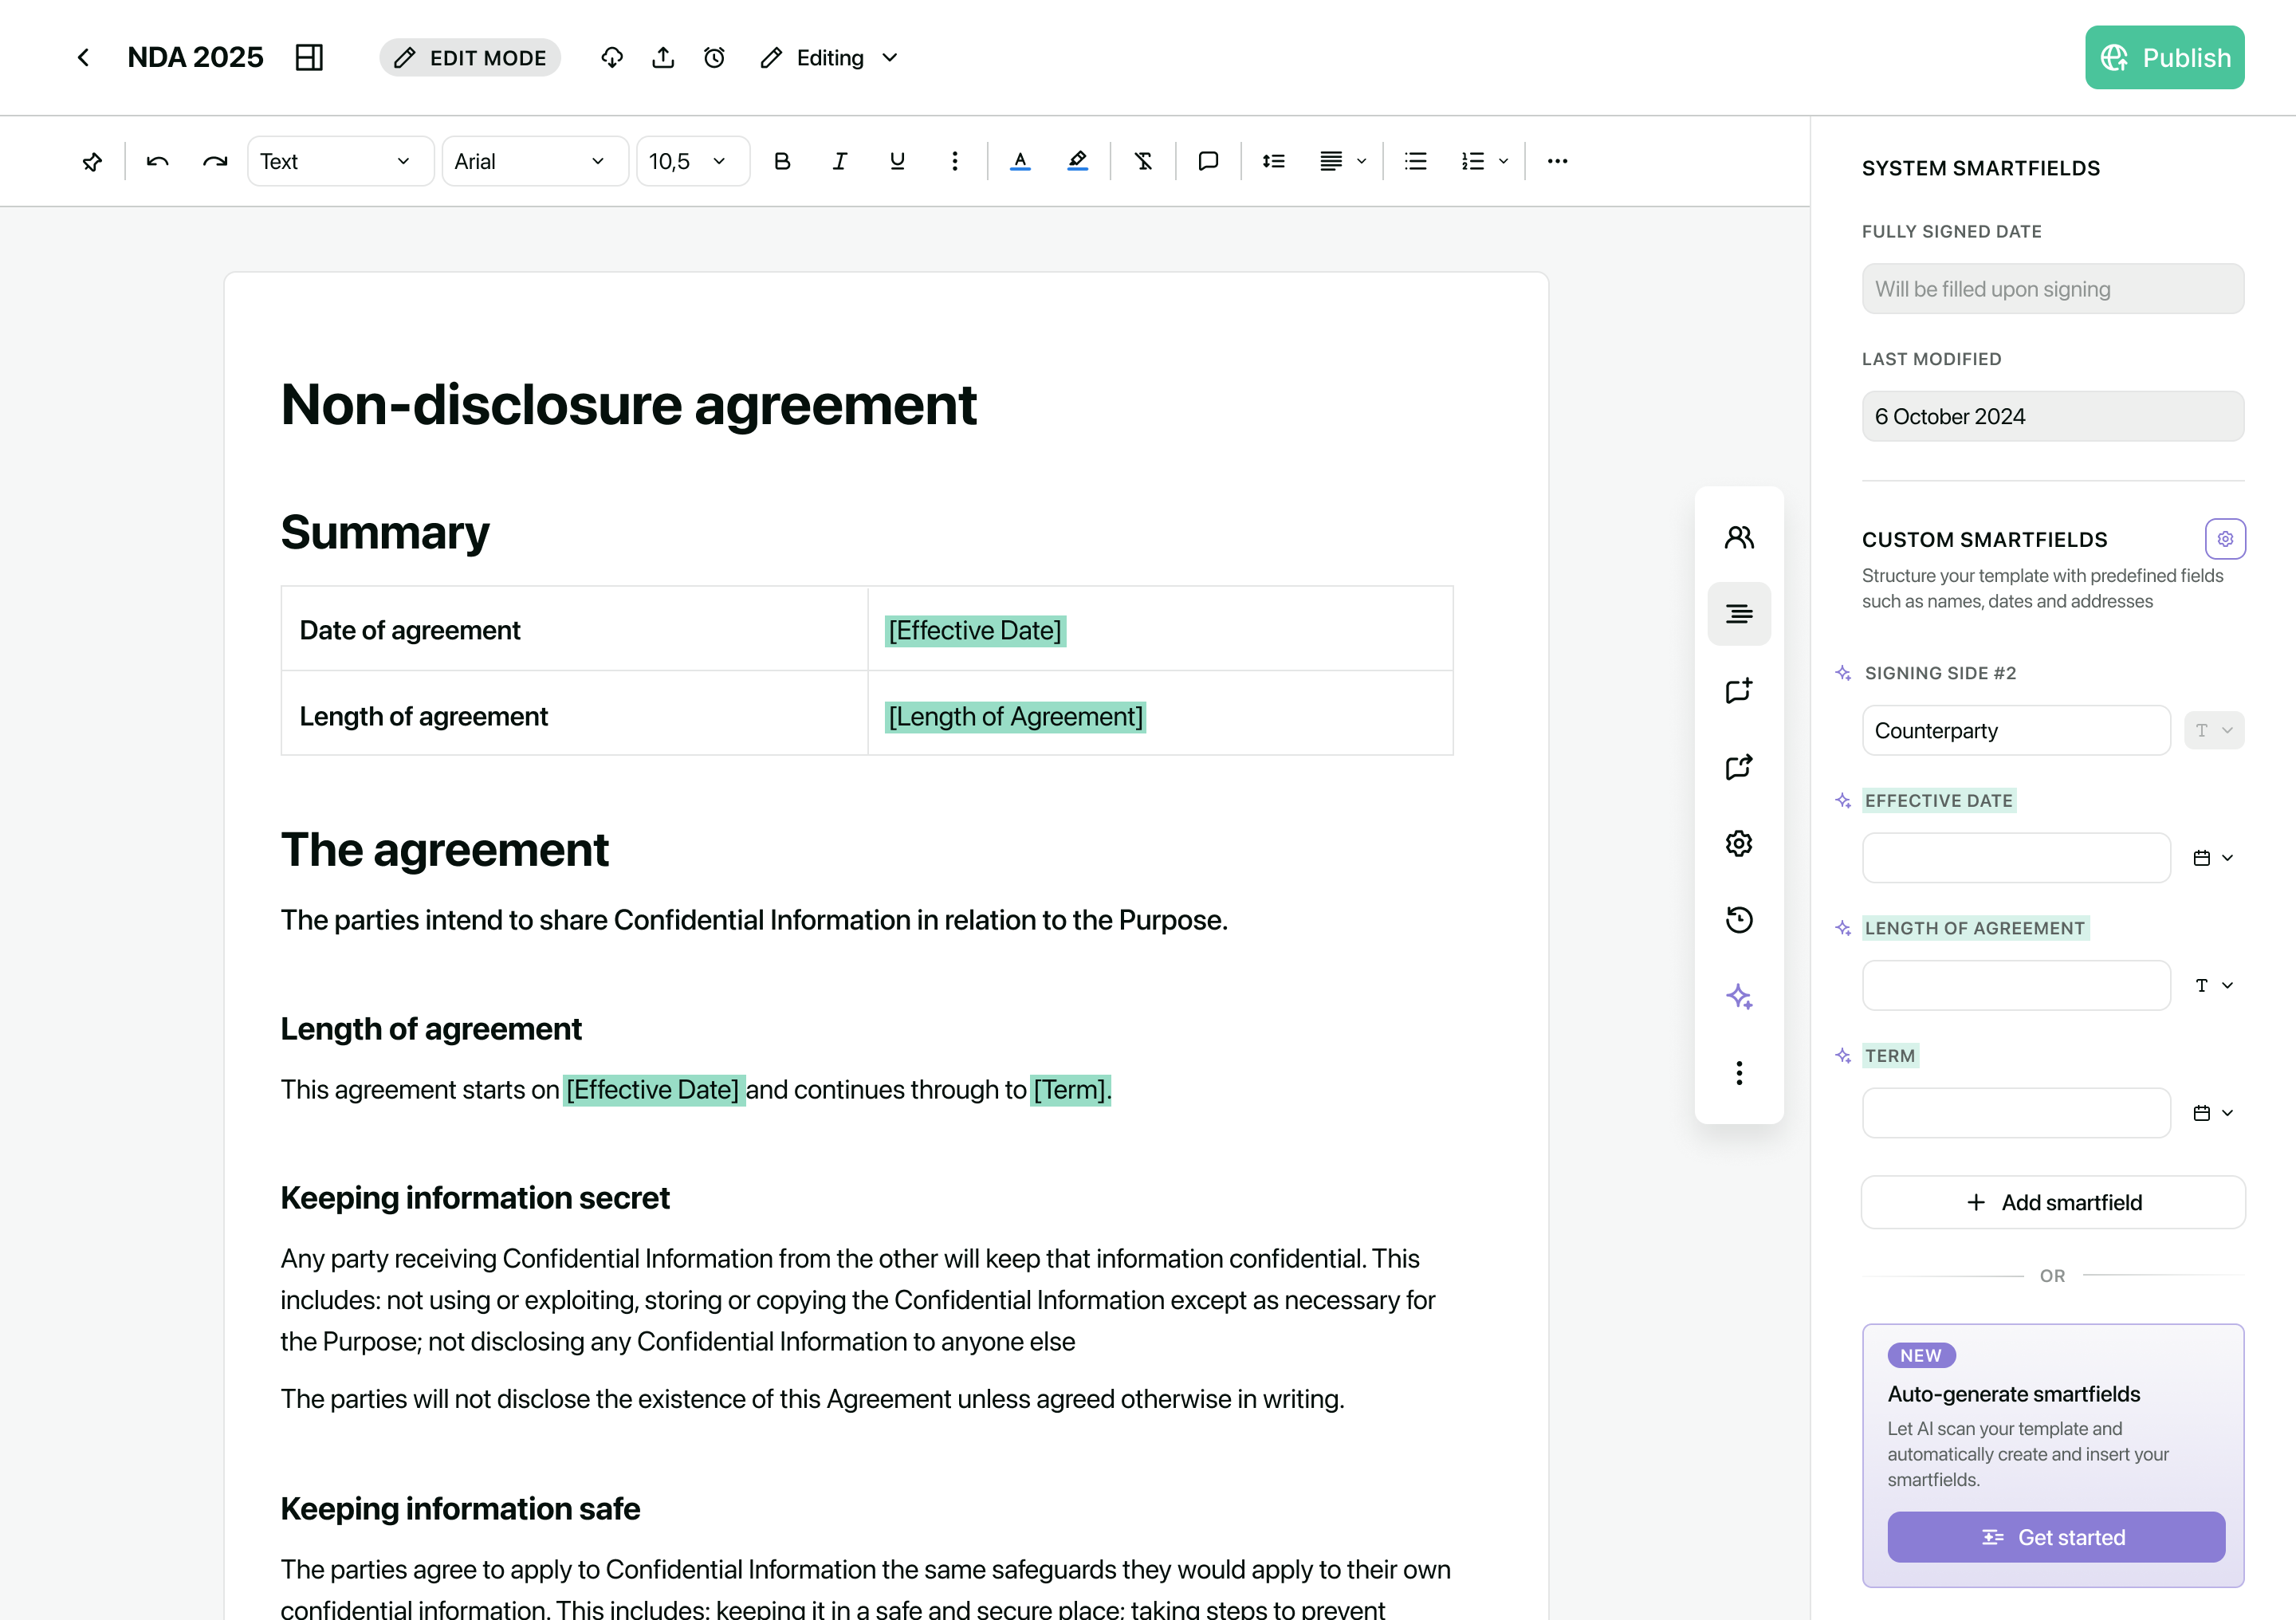Click the AI sparkle icon in the side toolbar
This screenshot has width=2296, height=1620.
[x=1739, y=996]
